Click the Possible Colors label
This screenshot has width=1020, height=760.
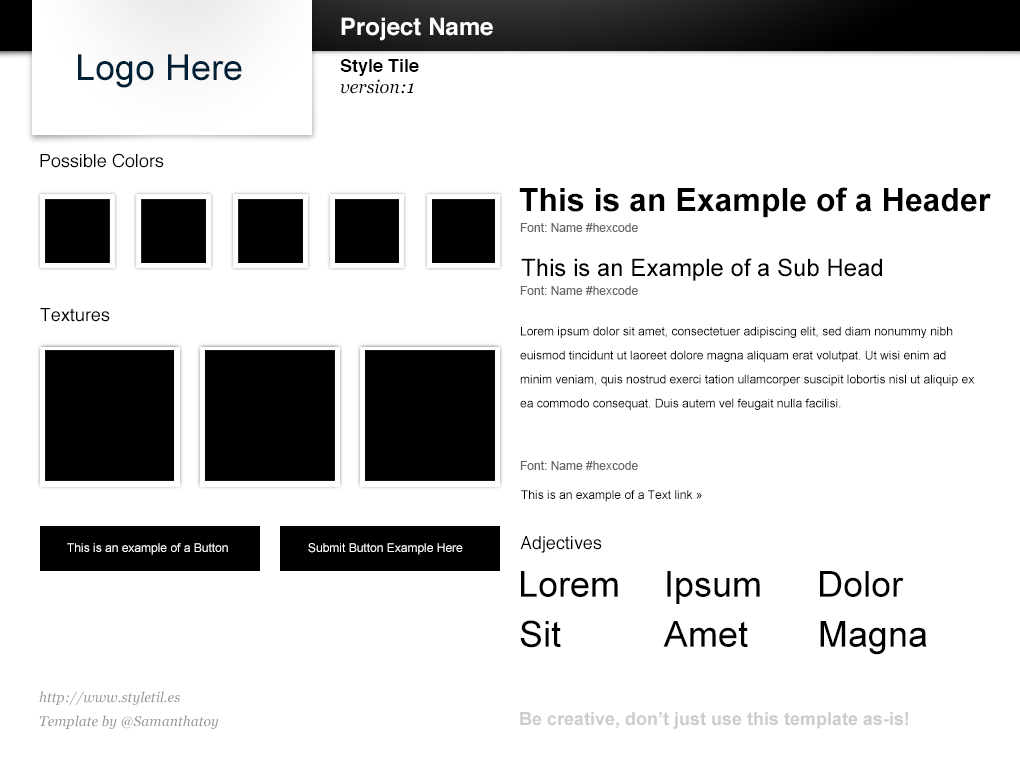tap(101, 161)
